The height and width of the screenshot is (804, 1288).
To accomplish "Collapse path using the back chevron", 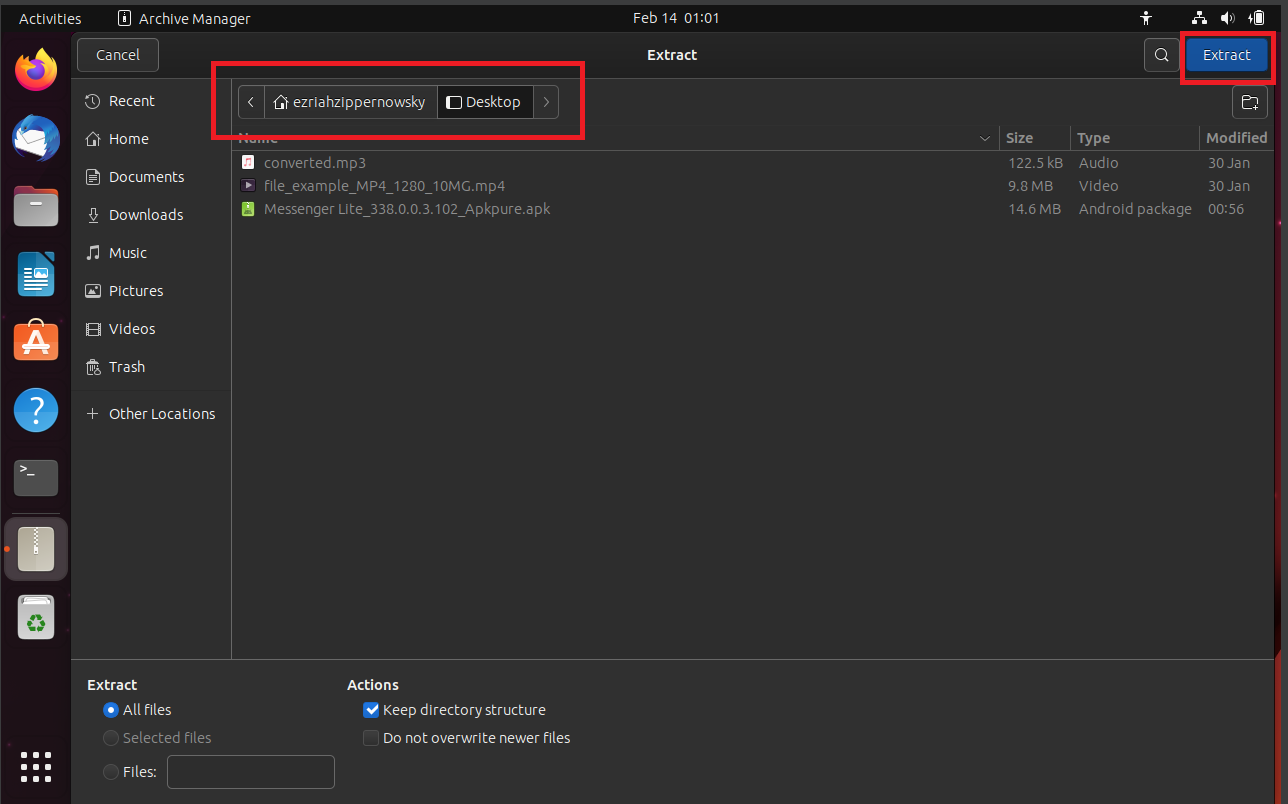I will tap(251, 101).
